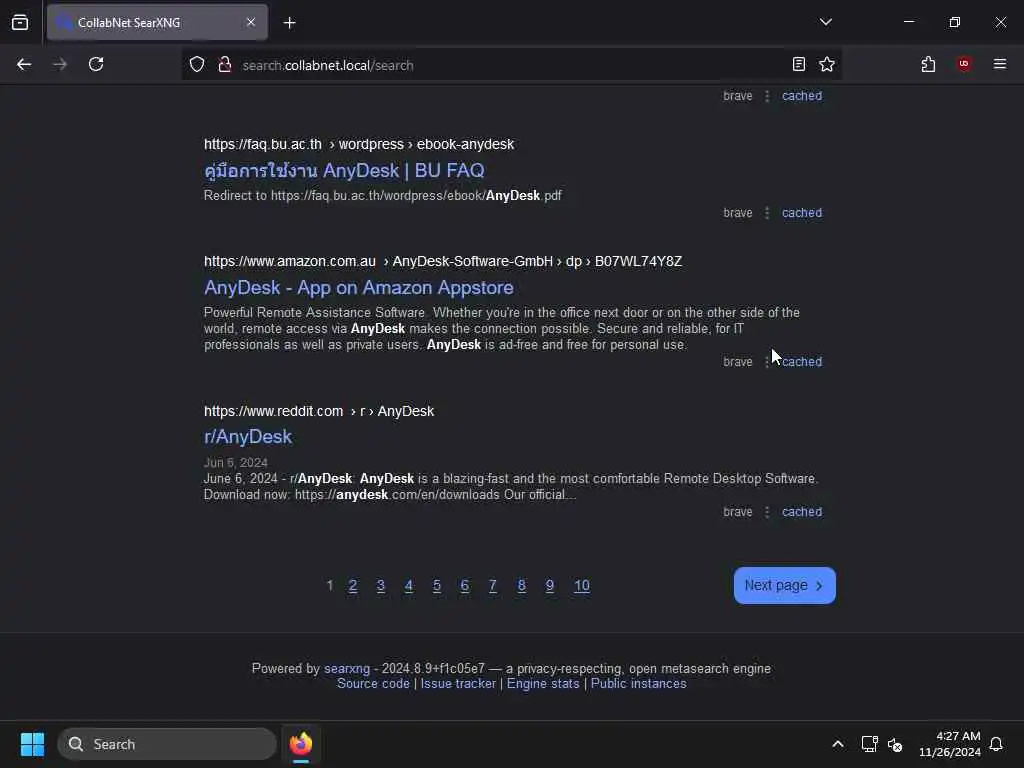Go to results page 6

tap(465, 586)
